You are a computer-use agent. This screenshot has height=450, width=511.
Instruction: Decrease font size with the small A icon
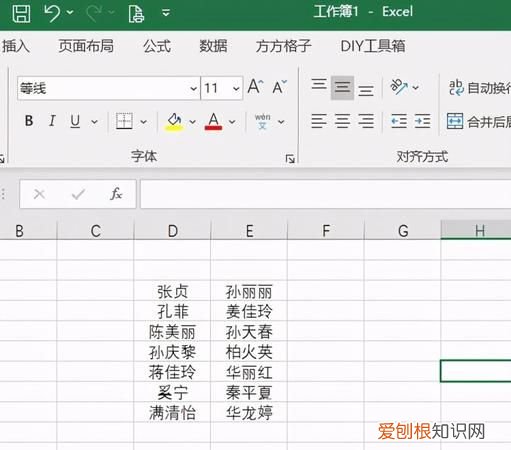pyautogui.click(x=279, y=87)
